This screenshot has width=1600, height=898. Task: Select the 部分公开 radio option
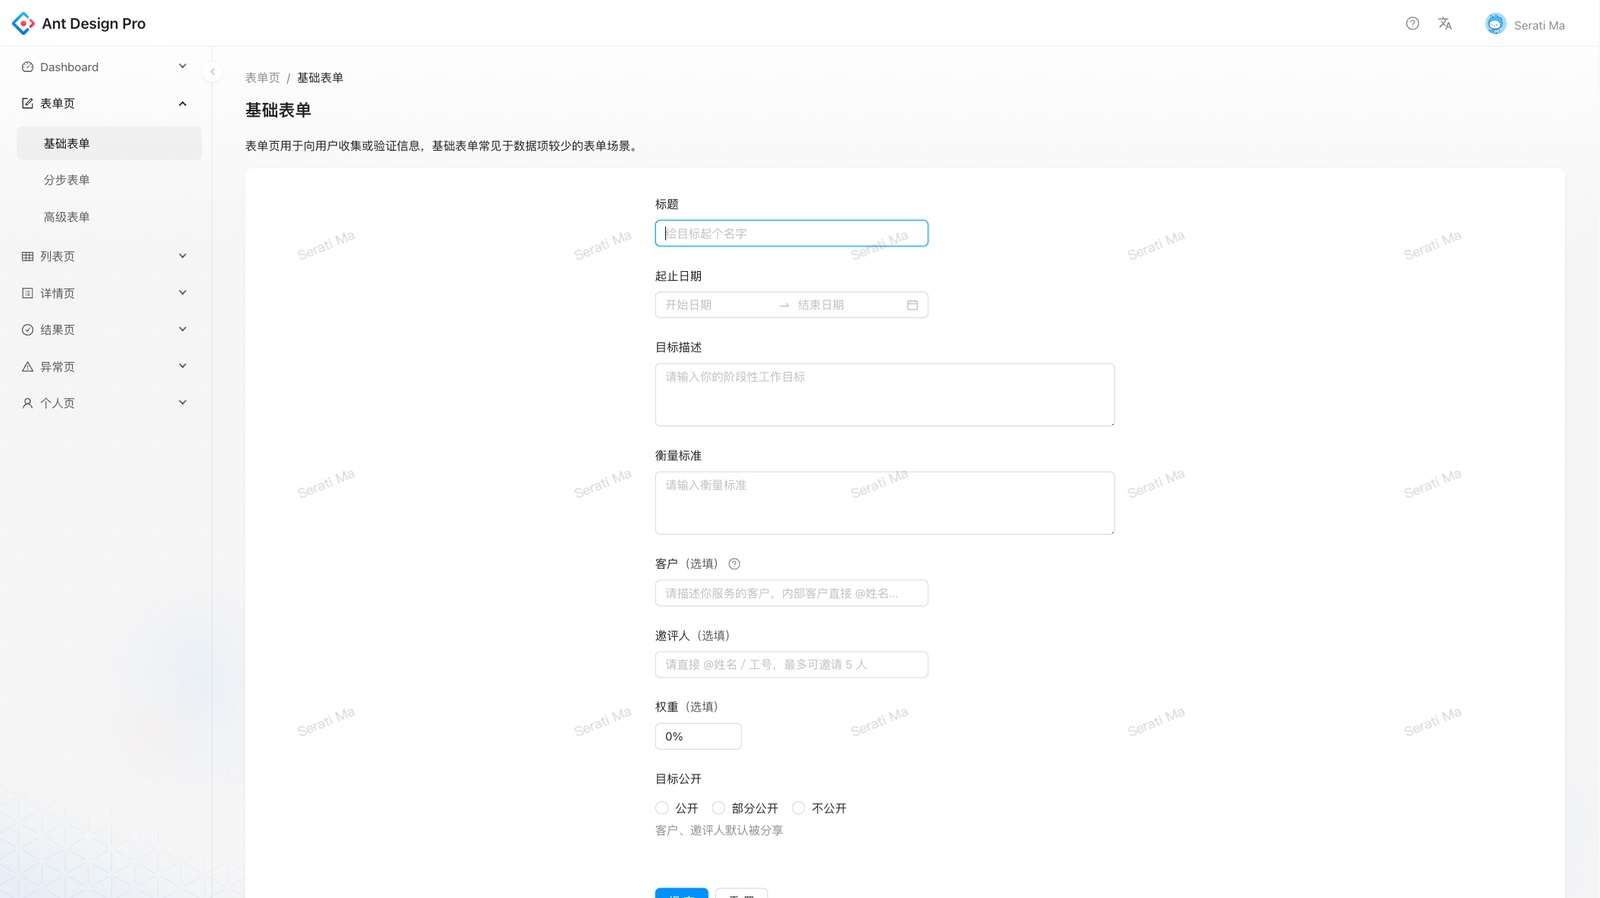pyautogui.click(x=718, y=808)
